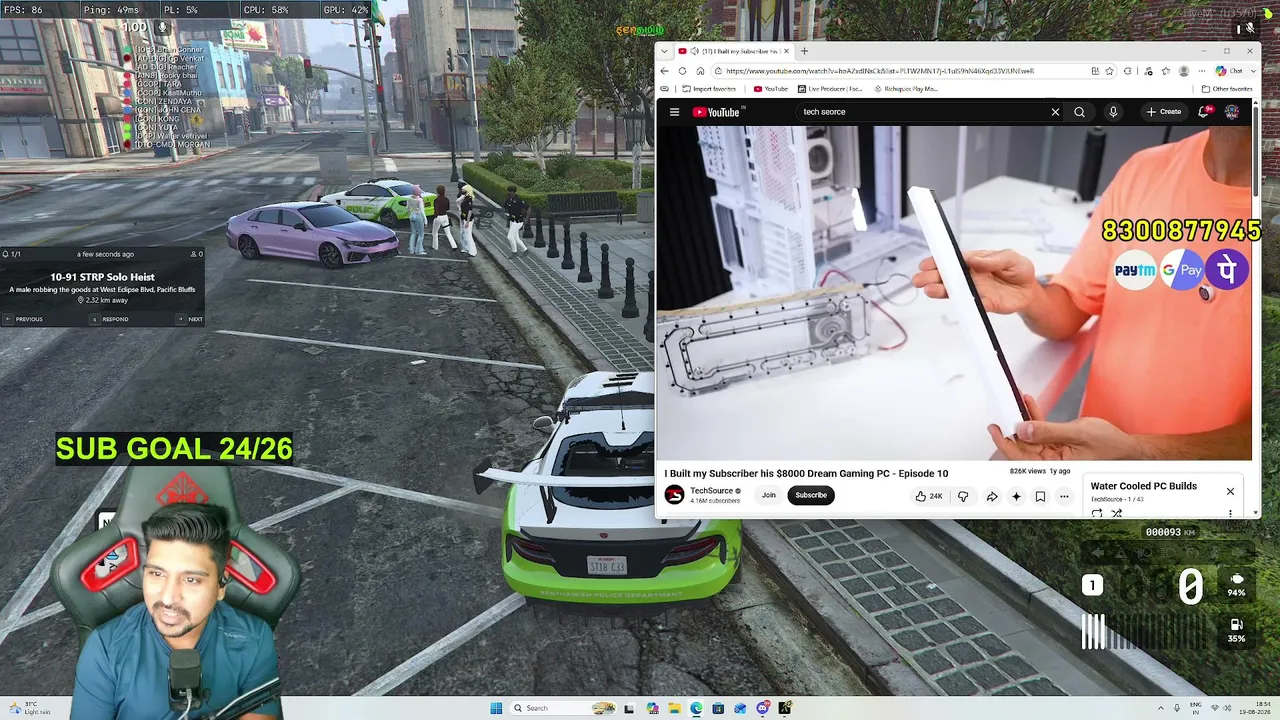Click the Create button on YouTube
Screen dimensions: 1280x720
point(1165,112)
